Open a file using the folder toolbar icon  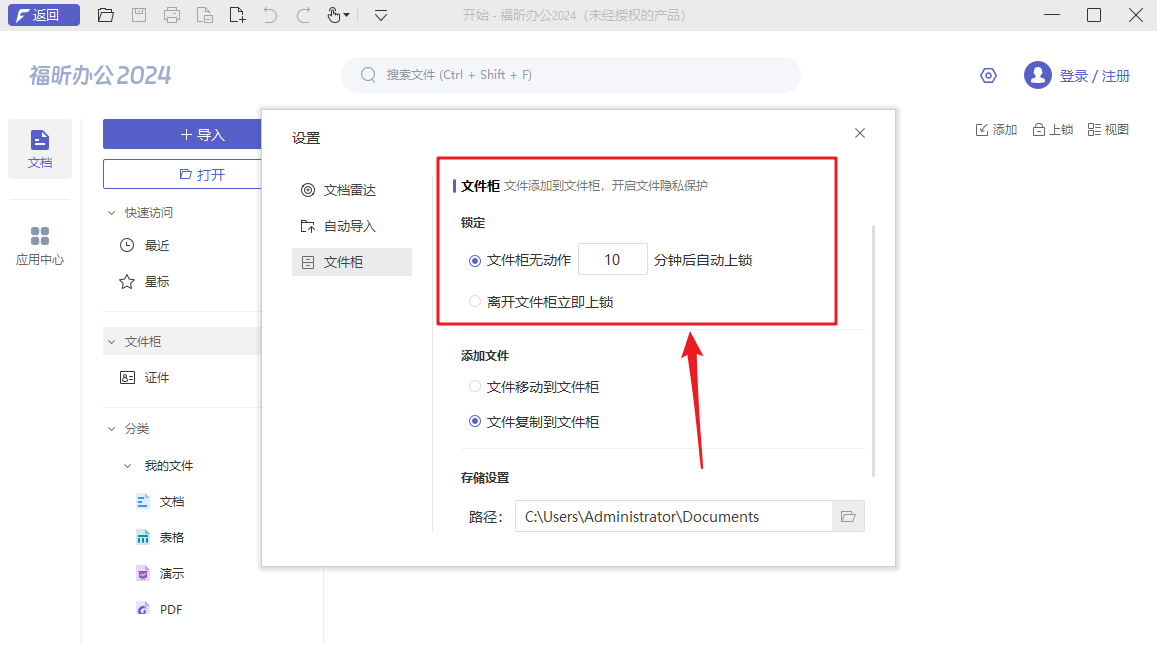[x=105, y=15]
